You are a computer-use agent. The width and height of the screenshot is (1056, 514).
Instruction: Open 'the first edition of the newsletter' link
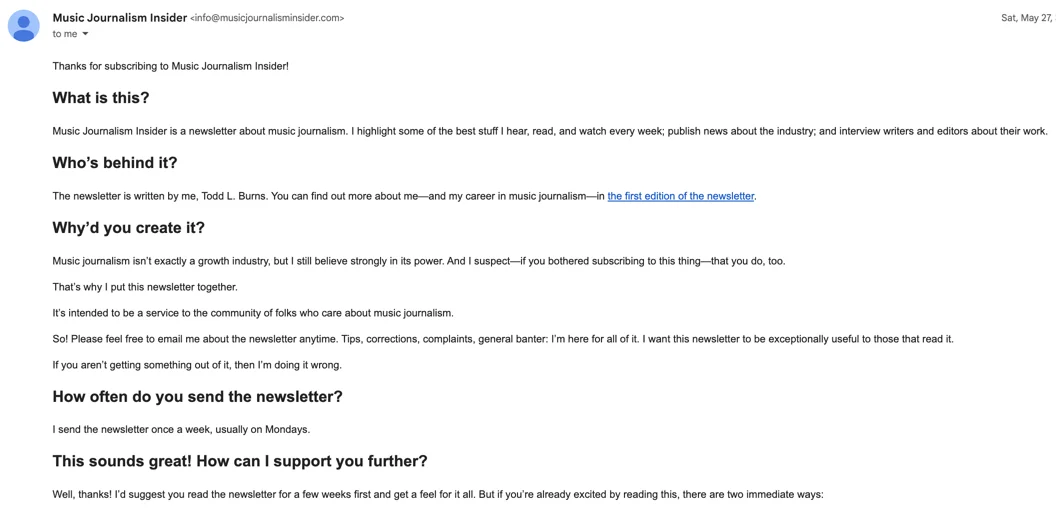point(680,196)
